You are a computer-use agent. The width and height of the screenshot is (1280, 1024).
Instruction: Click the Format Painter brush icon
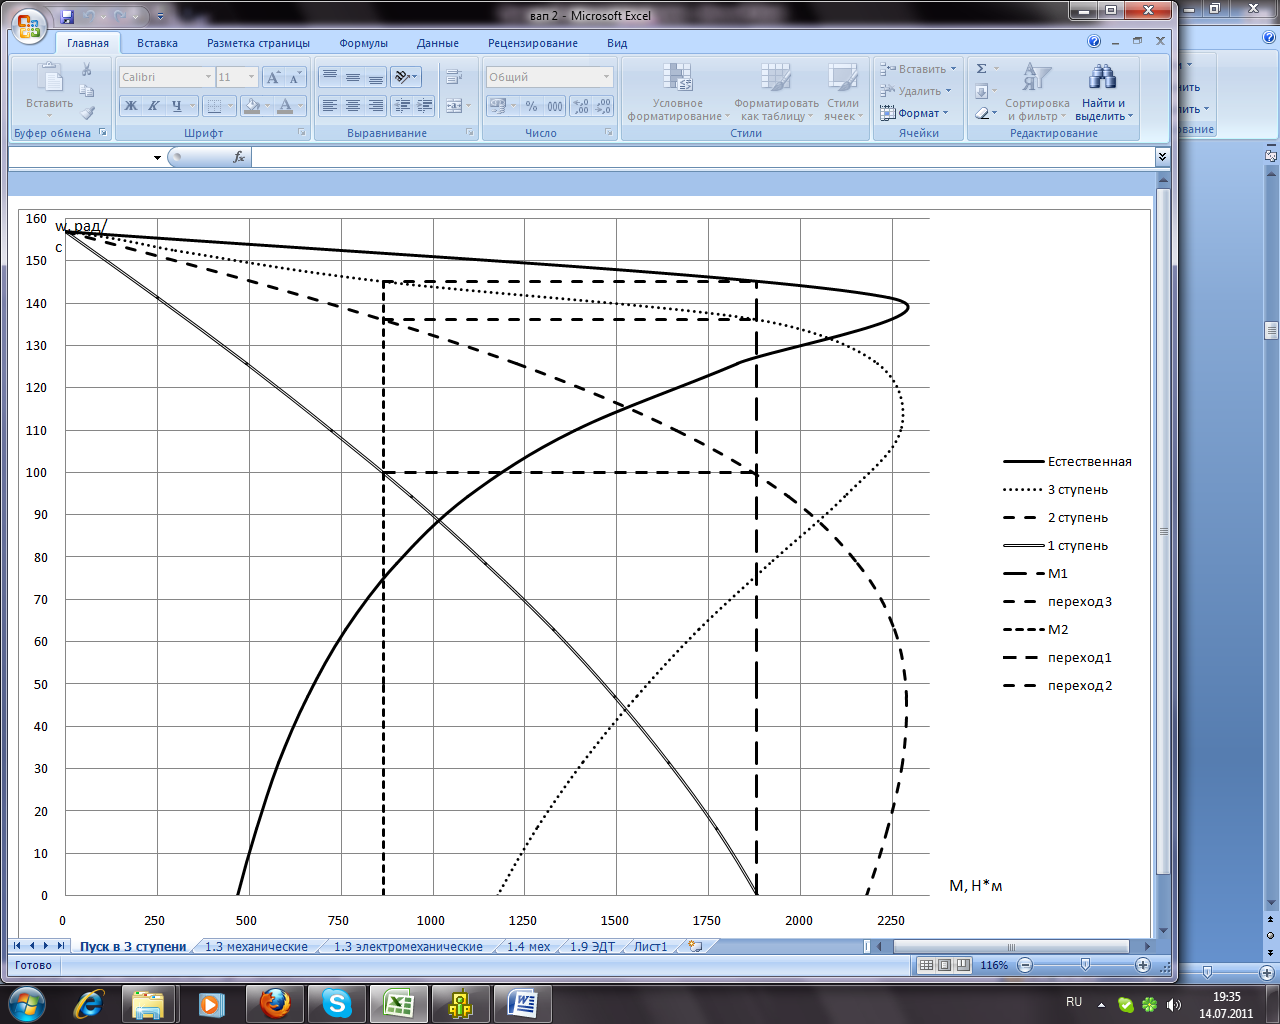pyautogui.click(x=87, y=113)
